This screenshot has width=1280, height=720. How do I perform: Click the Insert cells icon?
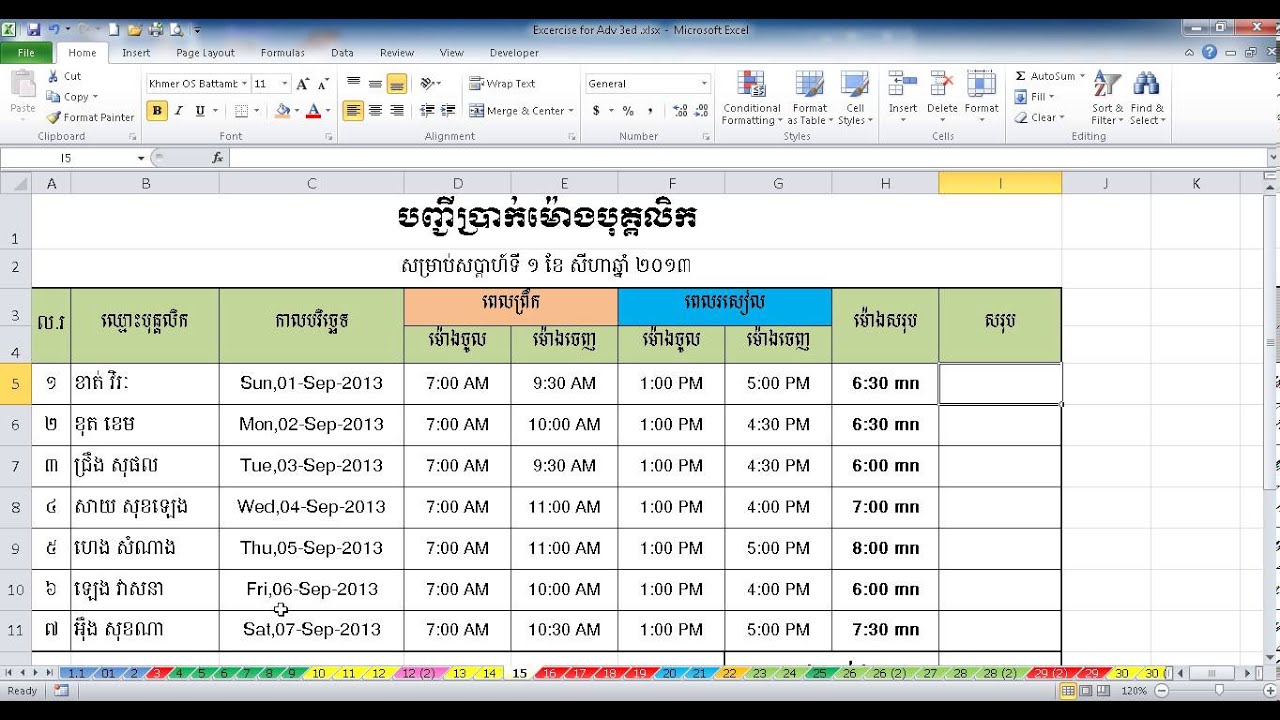903,85
